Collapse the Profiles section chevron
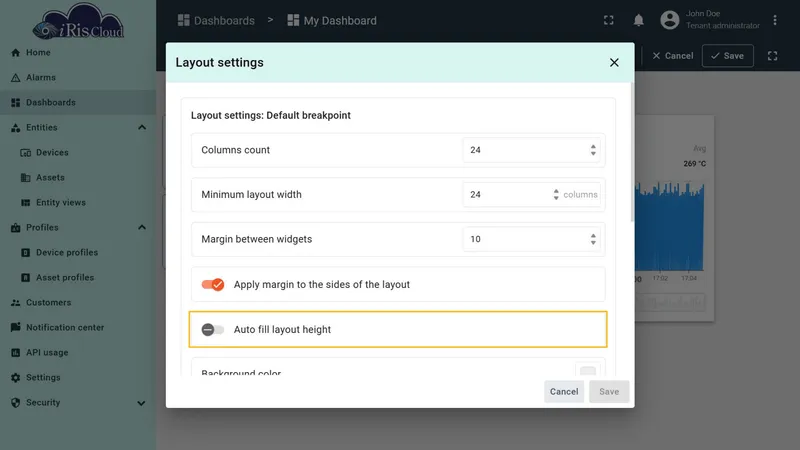Screen dimensions: 800x450 click(142, 228)
